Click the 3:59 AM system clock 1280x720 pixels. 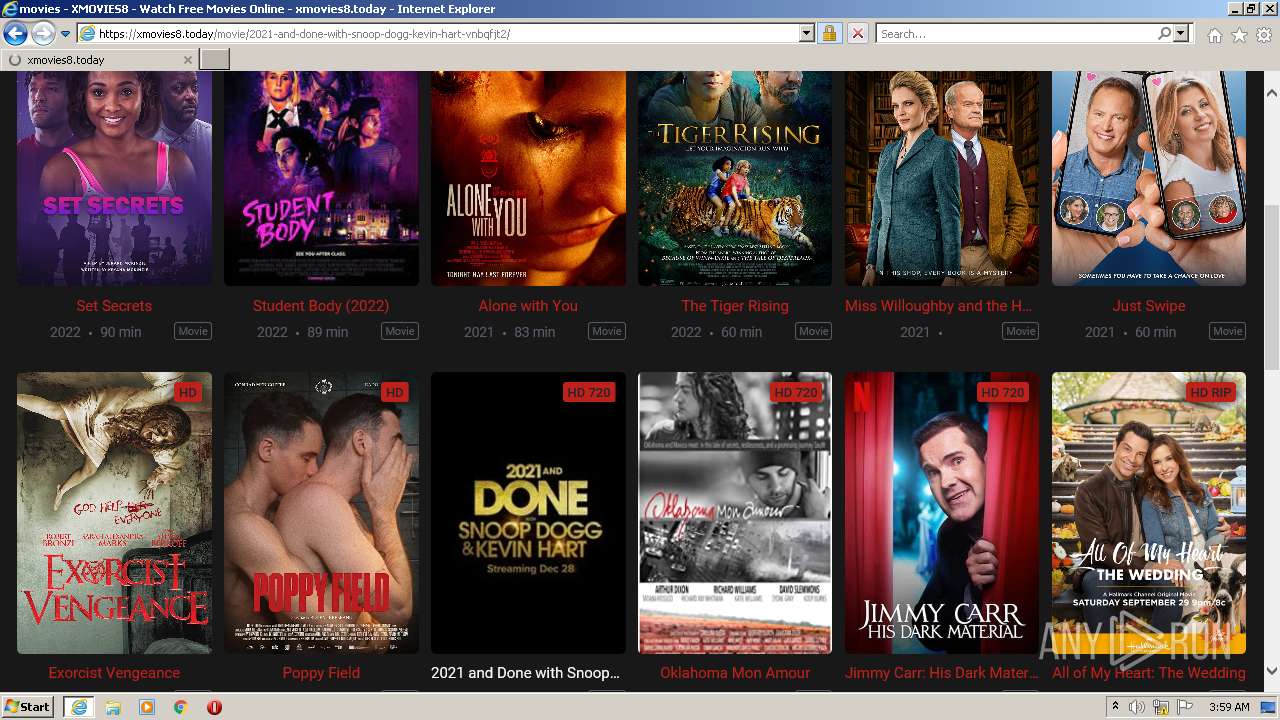point(1228,707)
